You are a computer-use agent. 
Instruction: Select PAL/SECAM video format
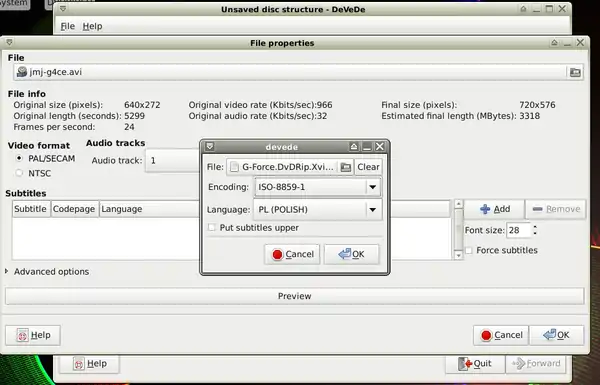[x=19, y=158]
